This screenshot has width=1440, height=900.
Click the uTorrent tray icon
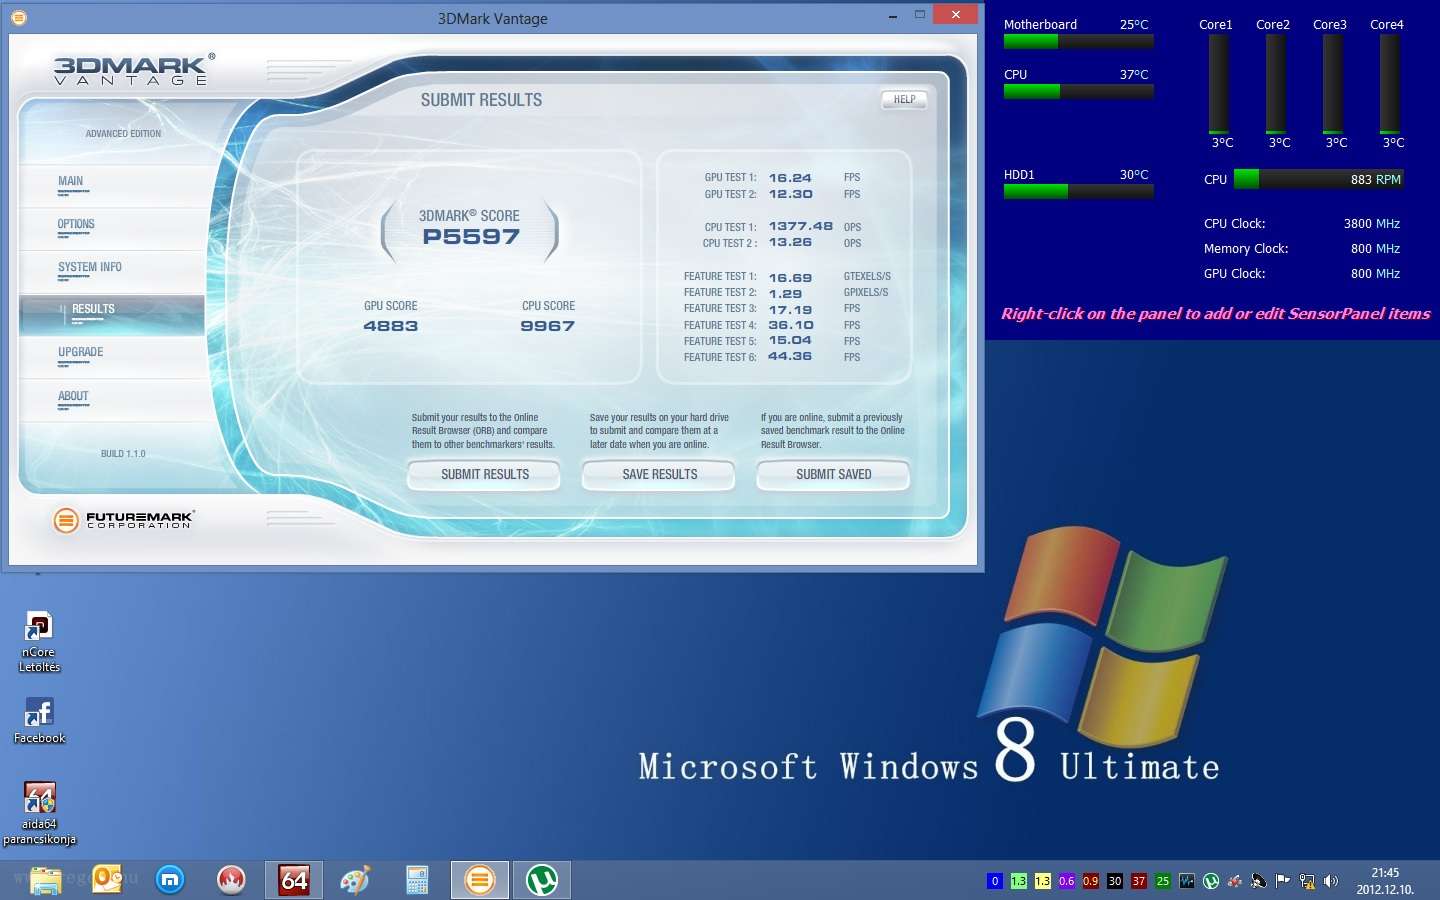[1211, 881]
